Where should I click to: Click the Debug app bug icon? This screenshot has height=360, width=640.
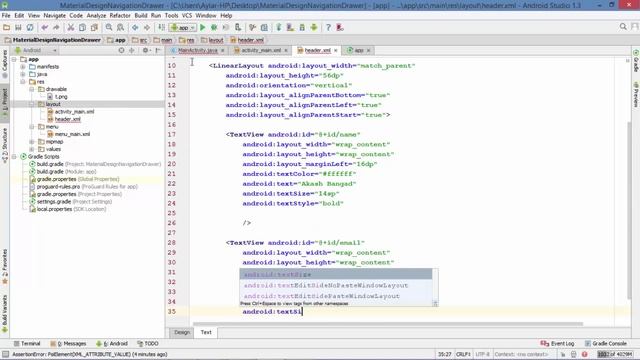tap(214, 27)
